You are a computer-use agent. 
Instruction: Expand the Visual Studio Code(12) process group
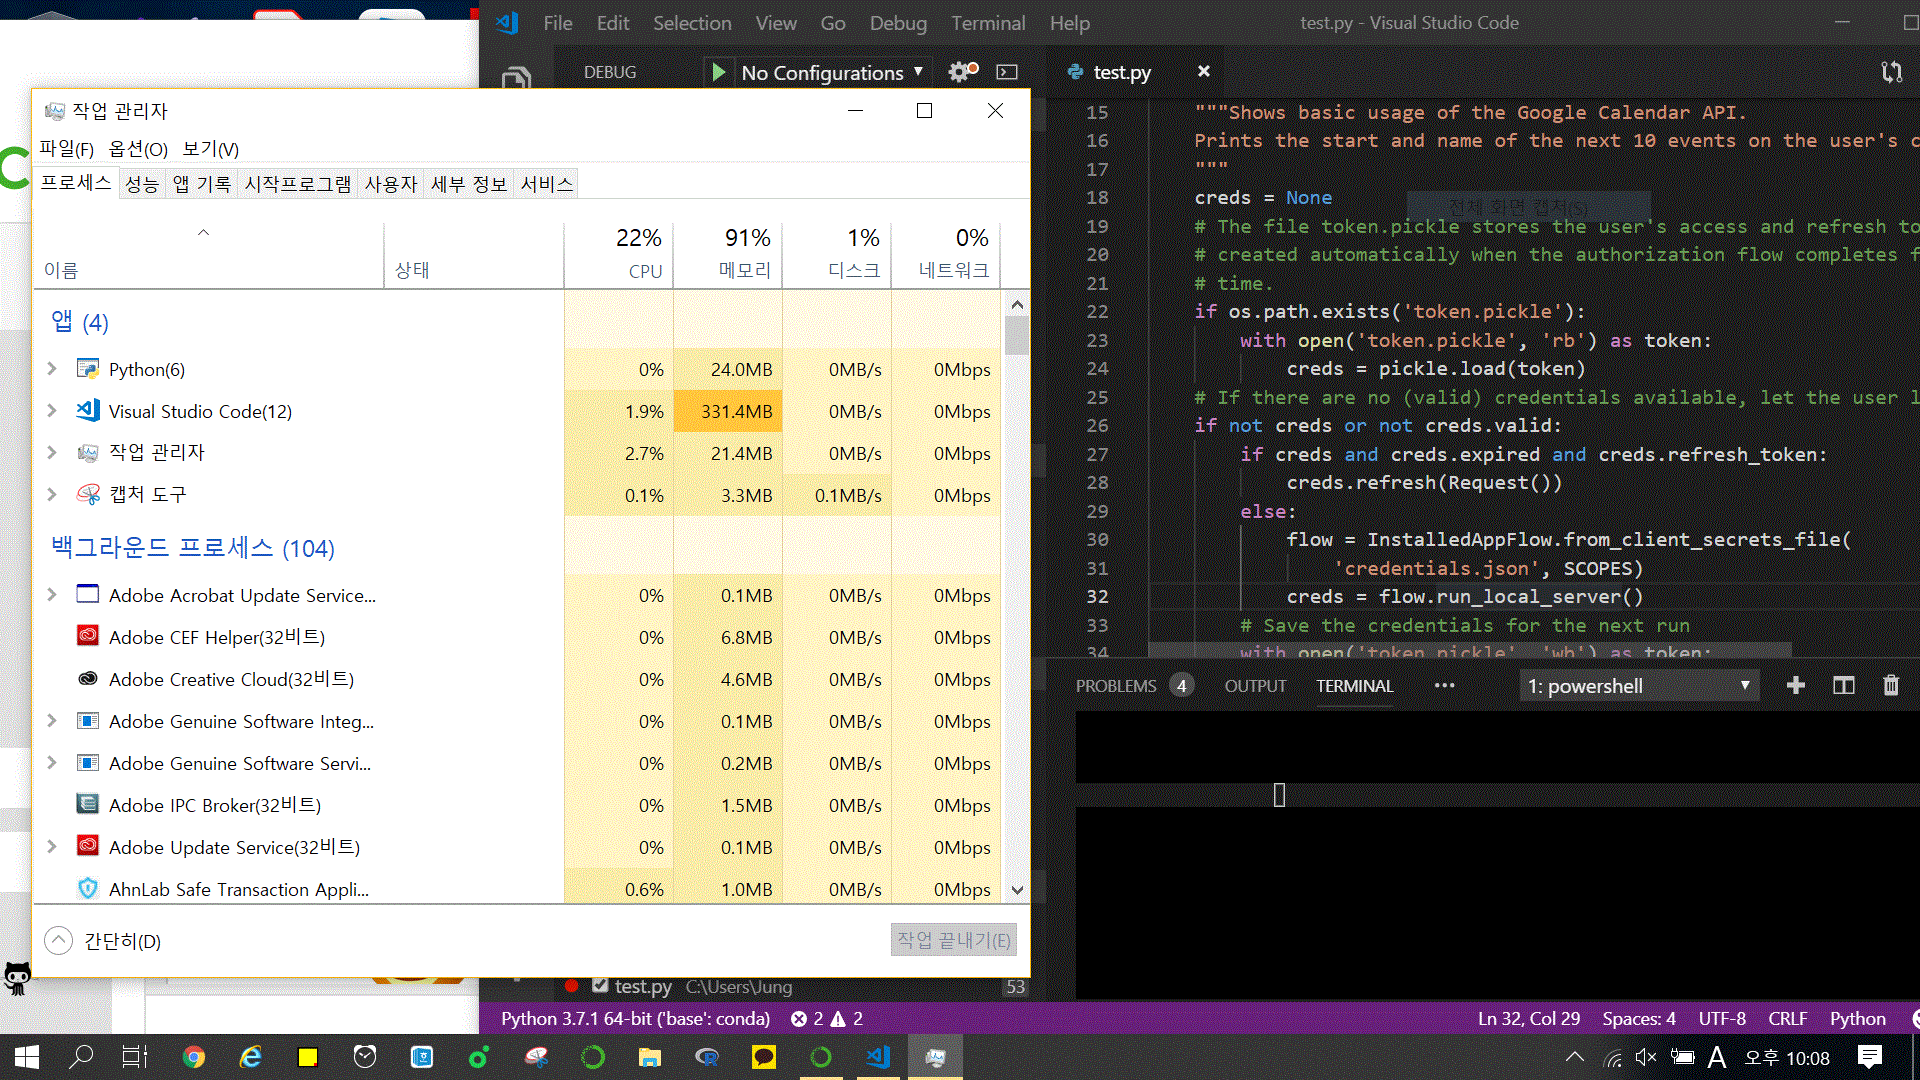52,411
